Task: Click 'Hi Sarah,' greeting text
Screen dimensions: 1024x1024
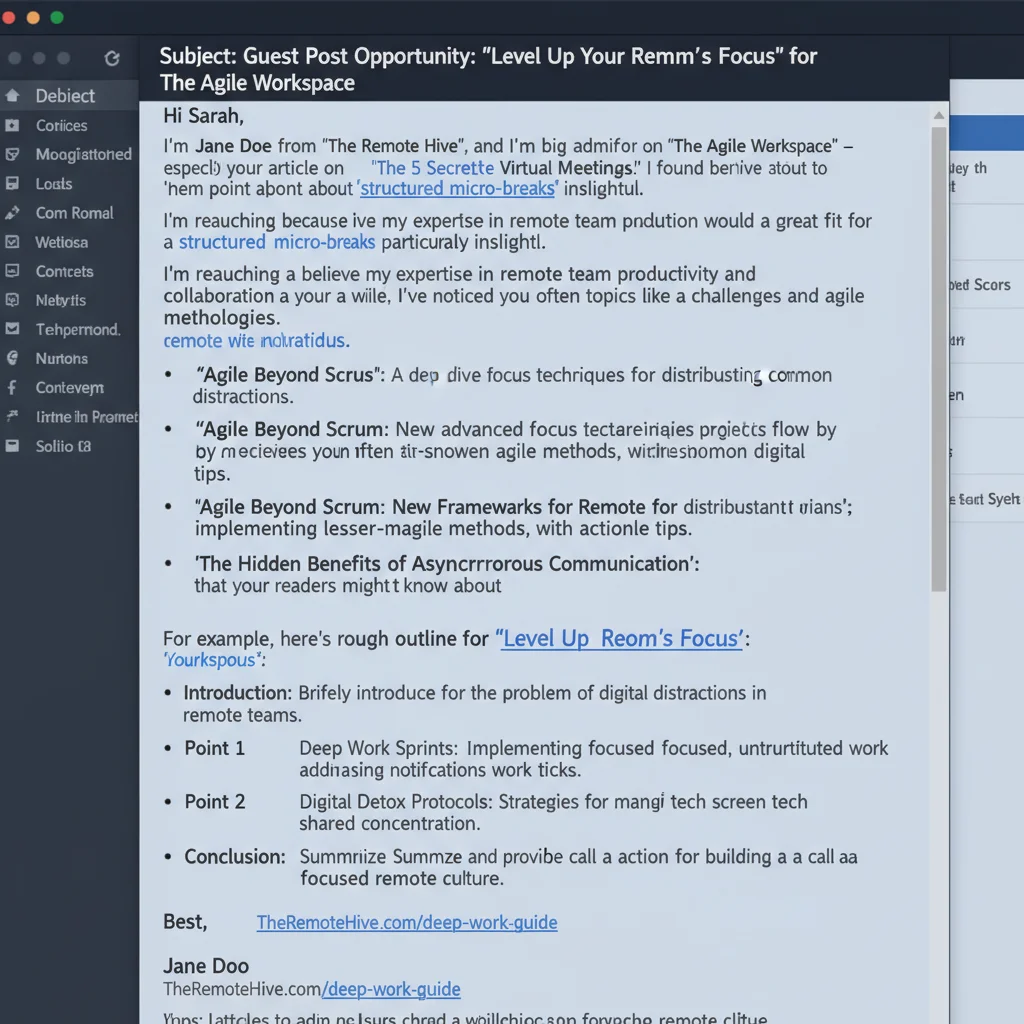Action: (203, 116)
